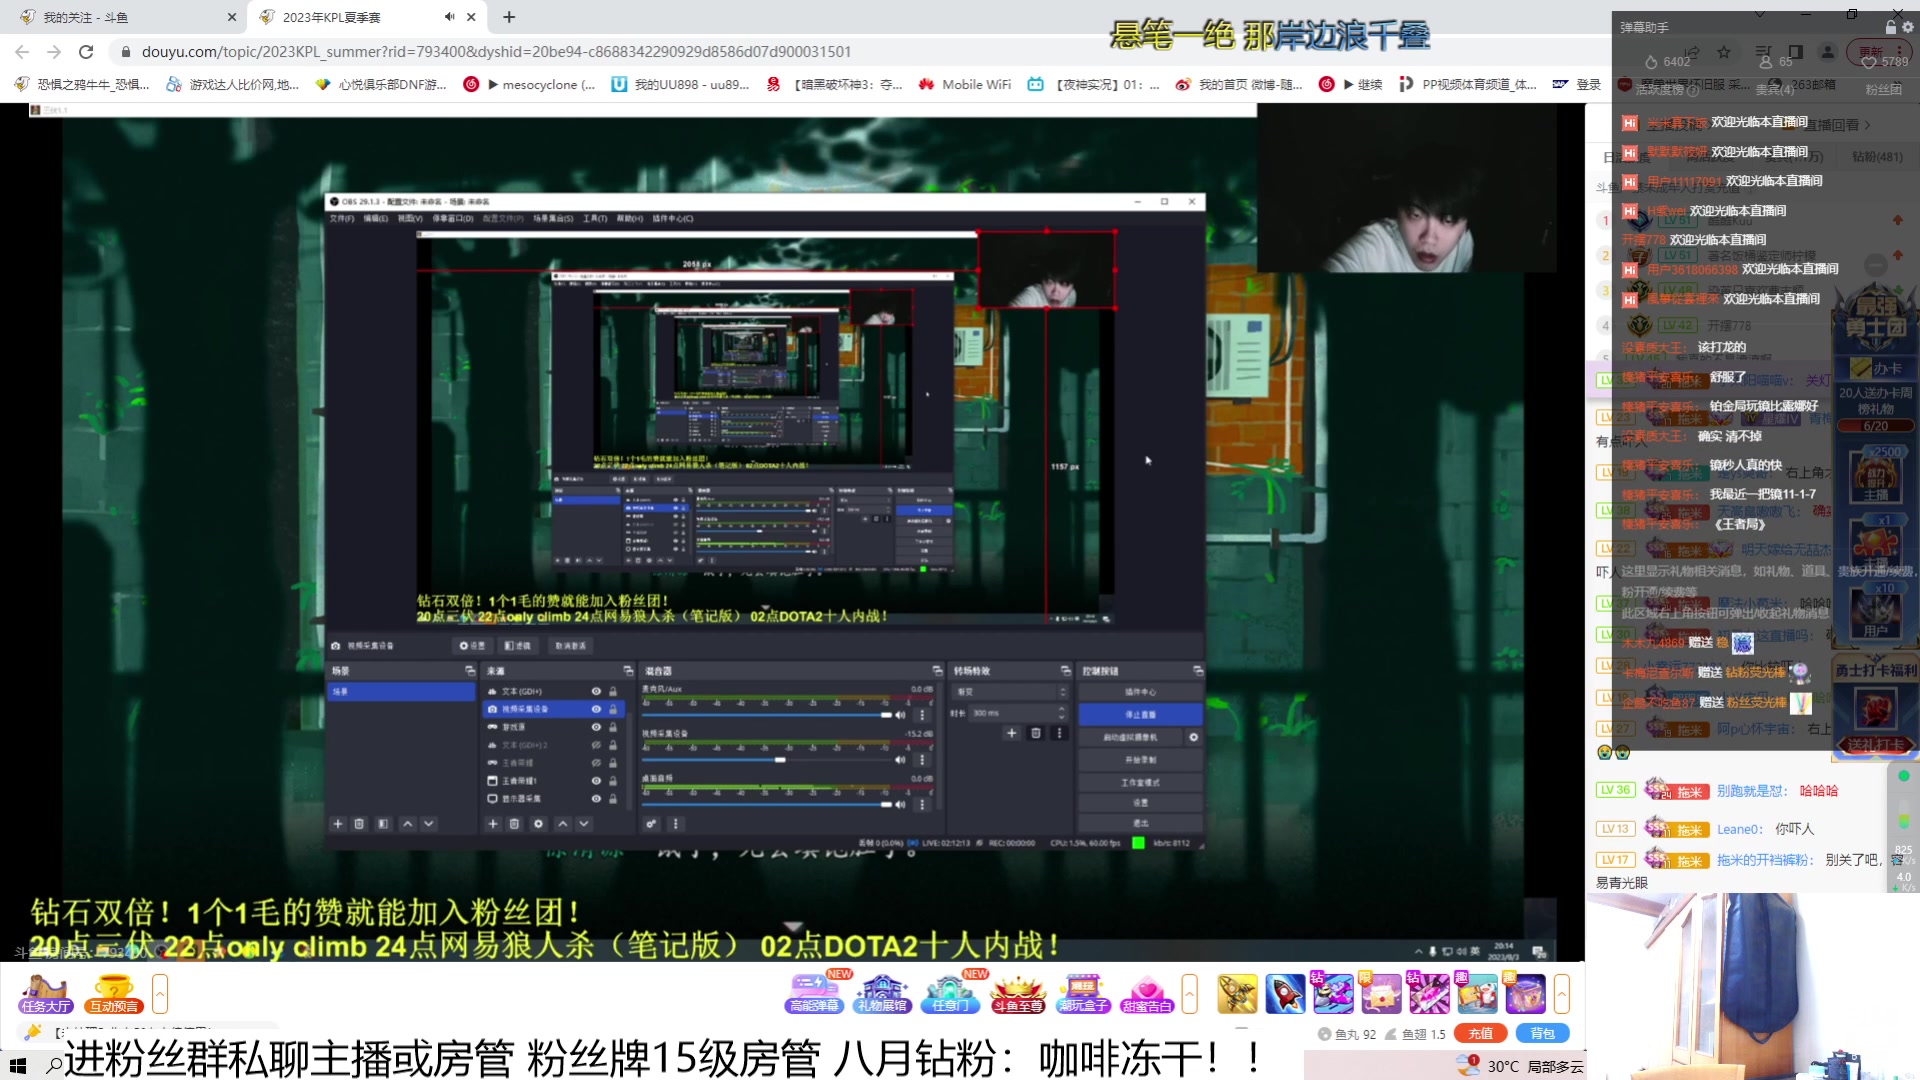Click OBS sources panel trash button
This screenshot has height=1080, width=1920.
click(x=514, y=824)
